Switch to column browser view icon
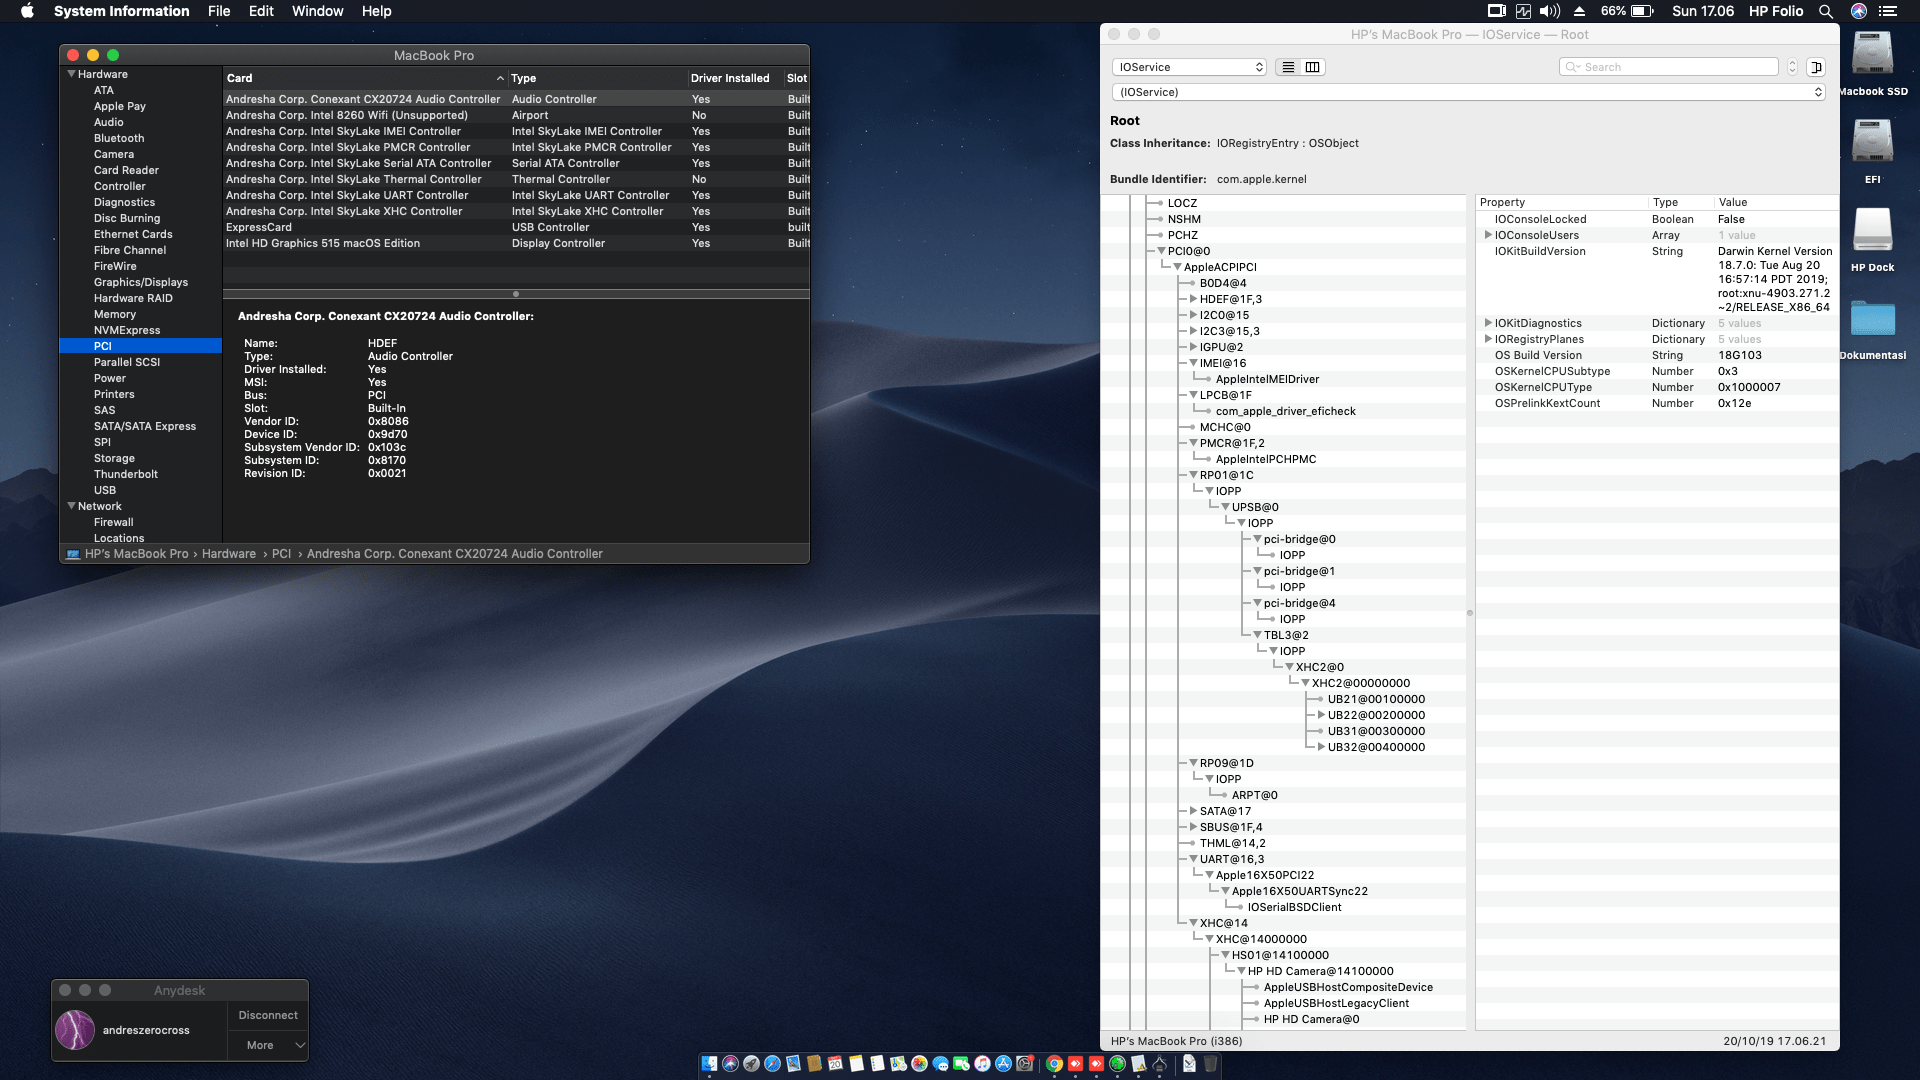The width and height of the screenshot is (1920, 1080). click(x=1313, y=67)
